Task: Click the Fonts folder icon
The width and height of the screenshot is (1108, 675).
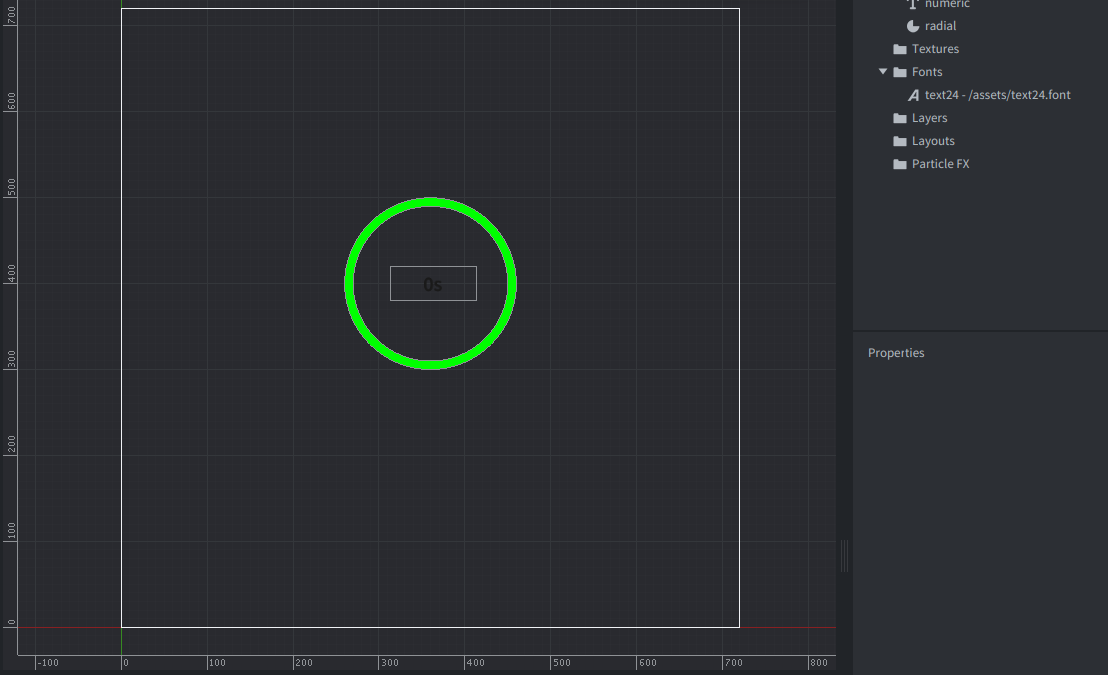Action: pyautogui.click(x=900, y=72)
